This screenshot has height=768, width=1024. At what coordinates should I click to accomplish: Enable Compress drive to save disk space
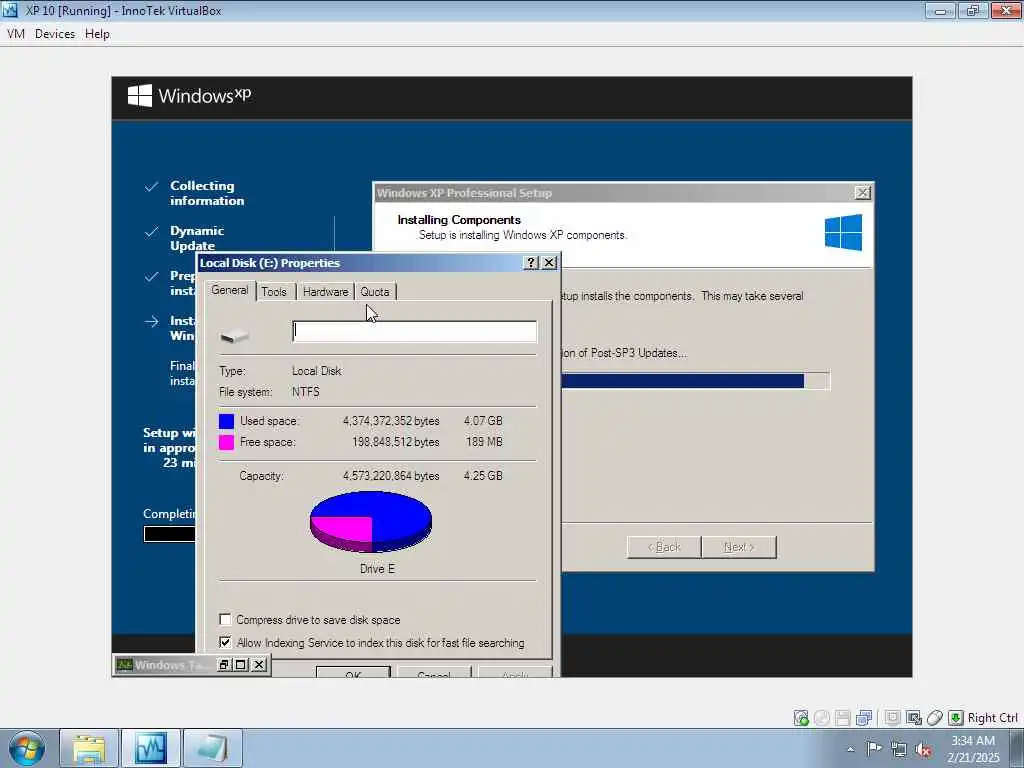pyautogui.click(x=225, y=619)
